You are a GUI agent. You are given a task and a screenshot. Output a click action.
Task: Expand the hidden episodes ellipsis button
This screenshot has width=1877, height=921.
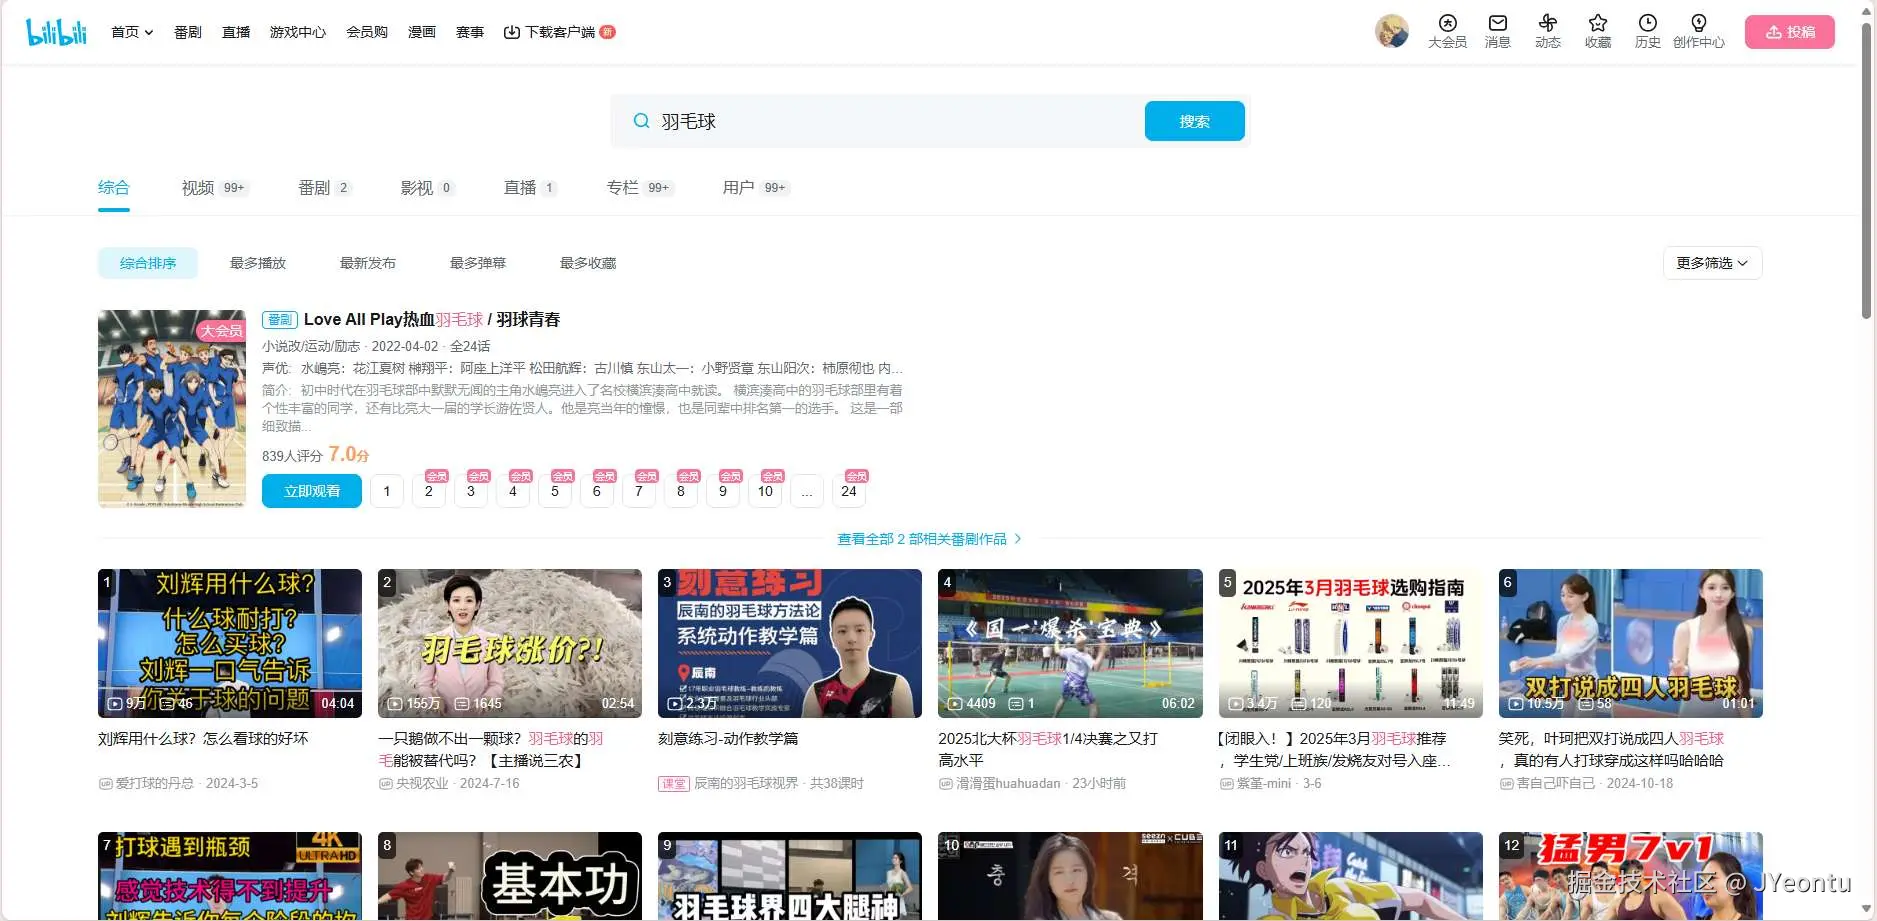[807, 491]
